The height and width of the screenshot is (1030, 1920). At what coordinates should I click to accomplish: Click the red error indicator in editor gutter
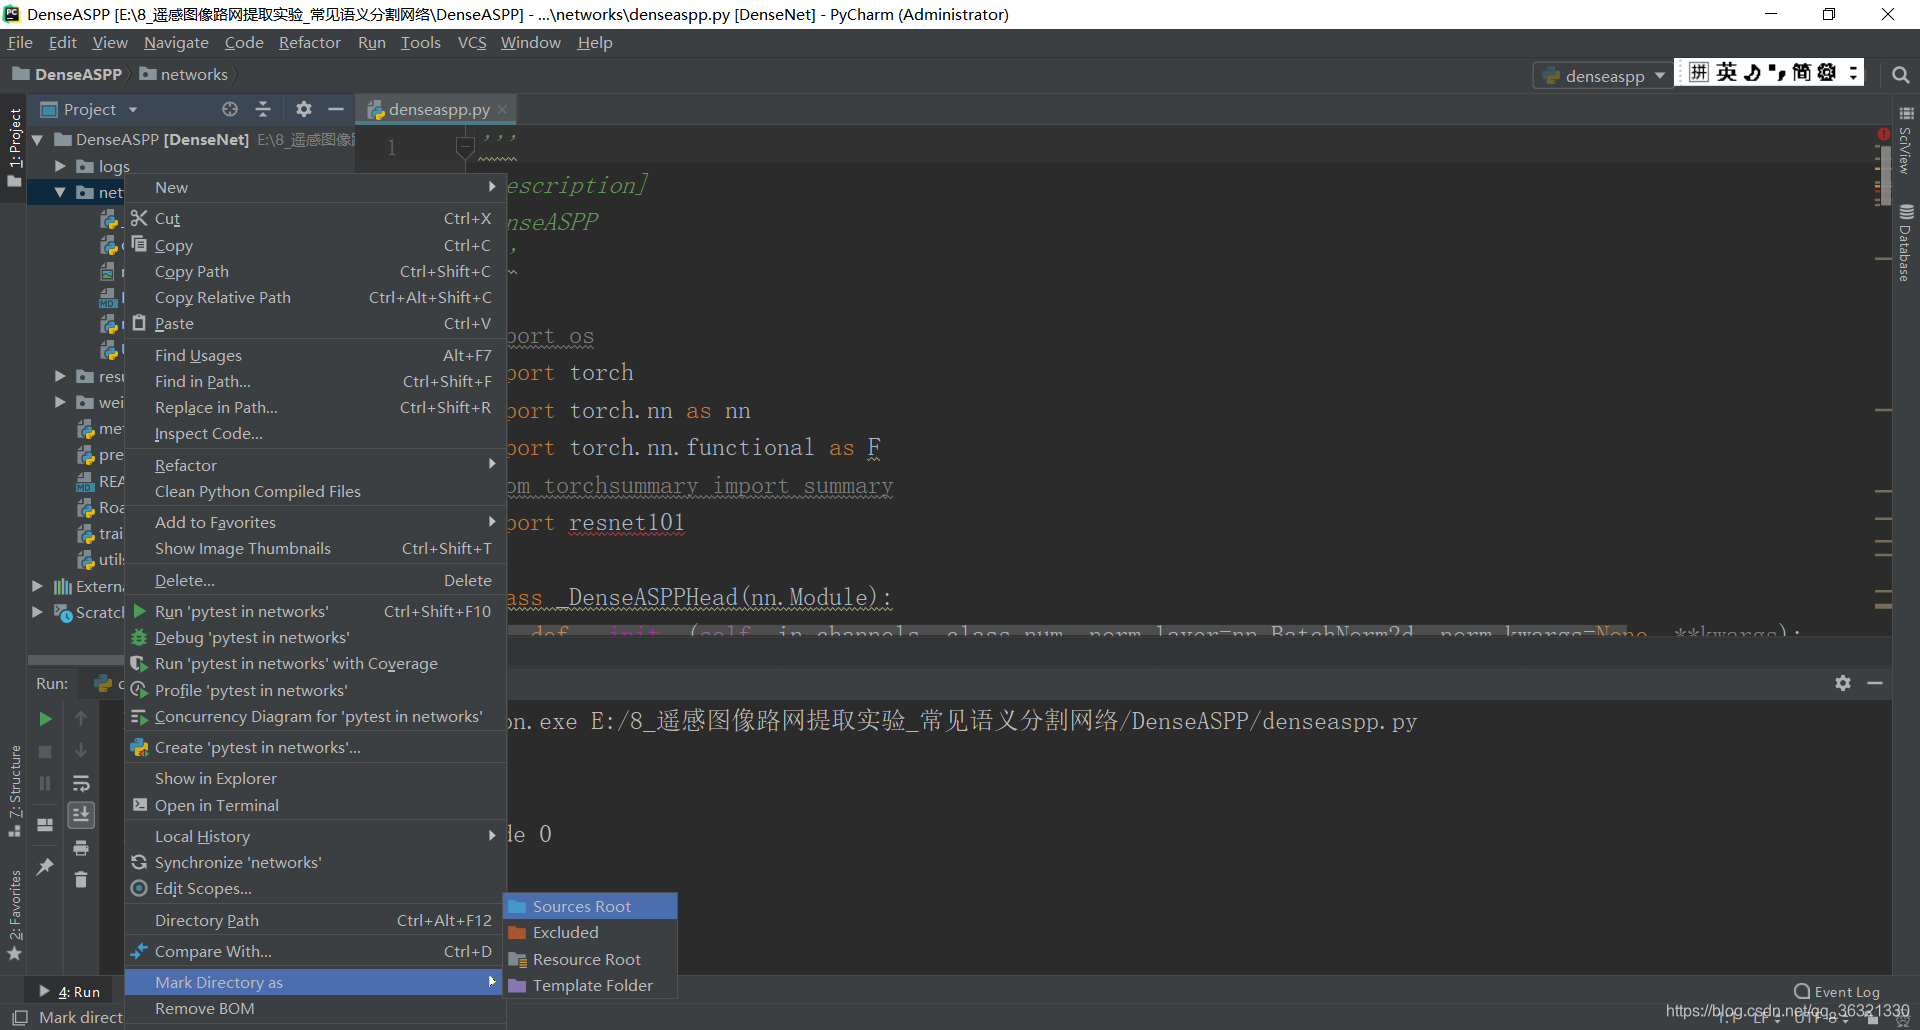[1883, 134]
